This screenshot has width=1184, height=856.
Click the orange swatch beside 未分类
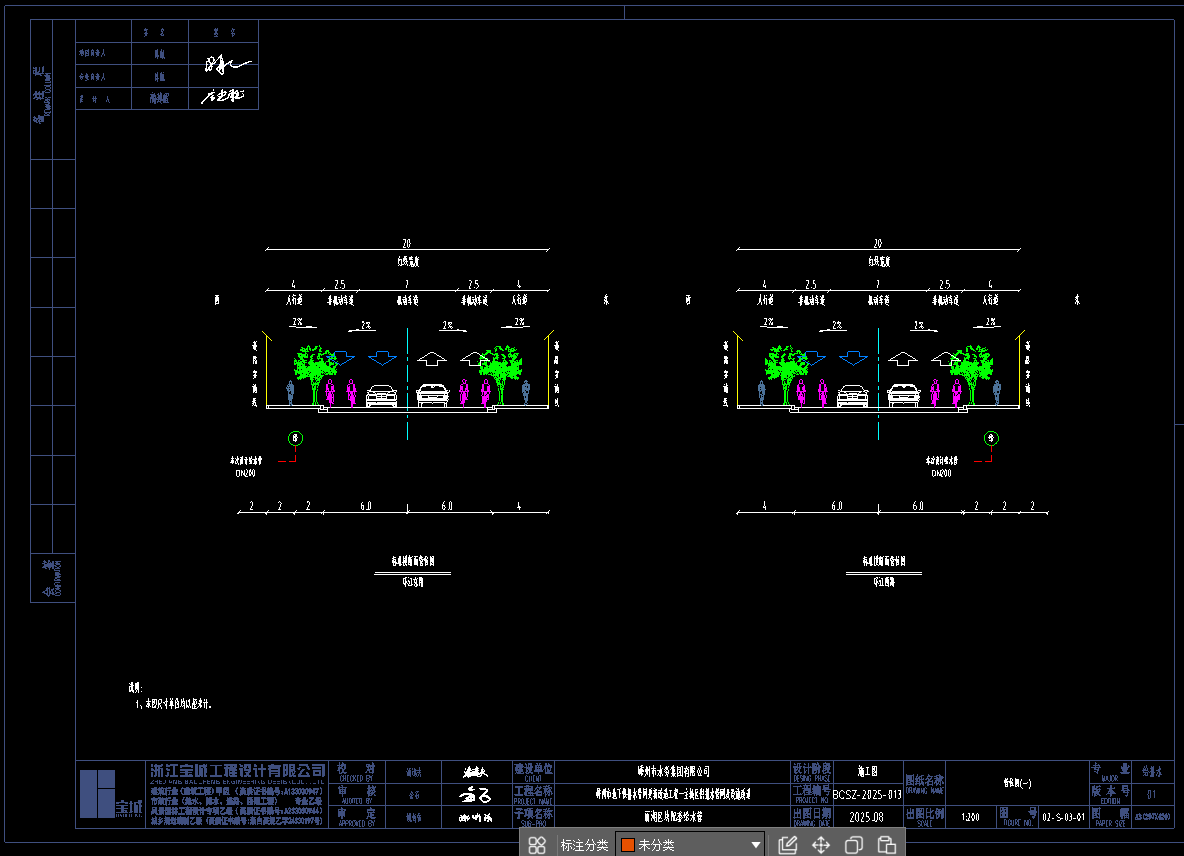point(627,845)
